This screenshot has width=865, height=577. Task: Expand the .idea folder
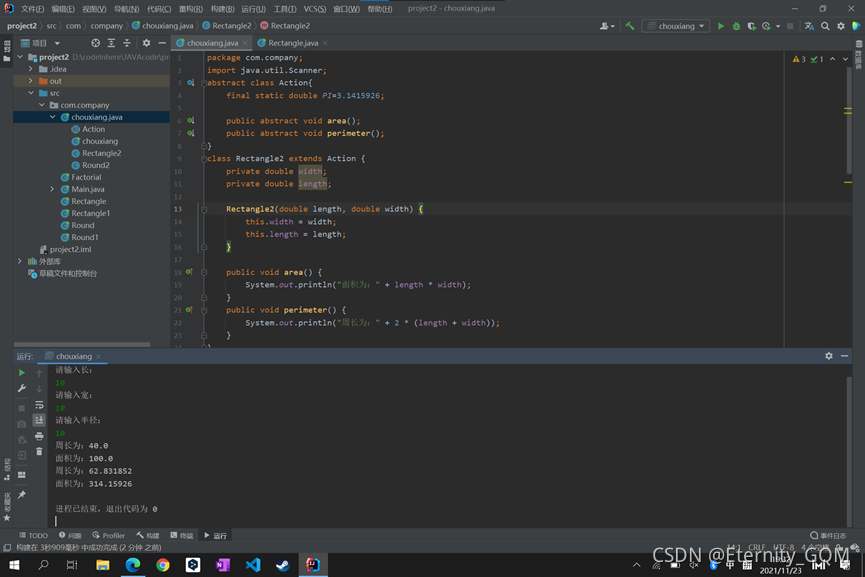click(31, 69)
